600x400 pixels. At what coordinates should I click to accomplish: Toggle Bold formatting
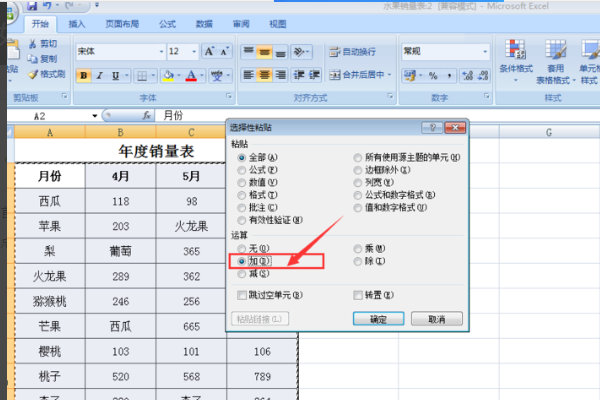click(83, 76)
